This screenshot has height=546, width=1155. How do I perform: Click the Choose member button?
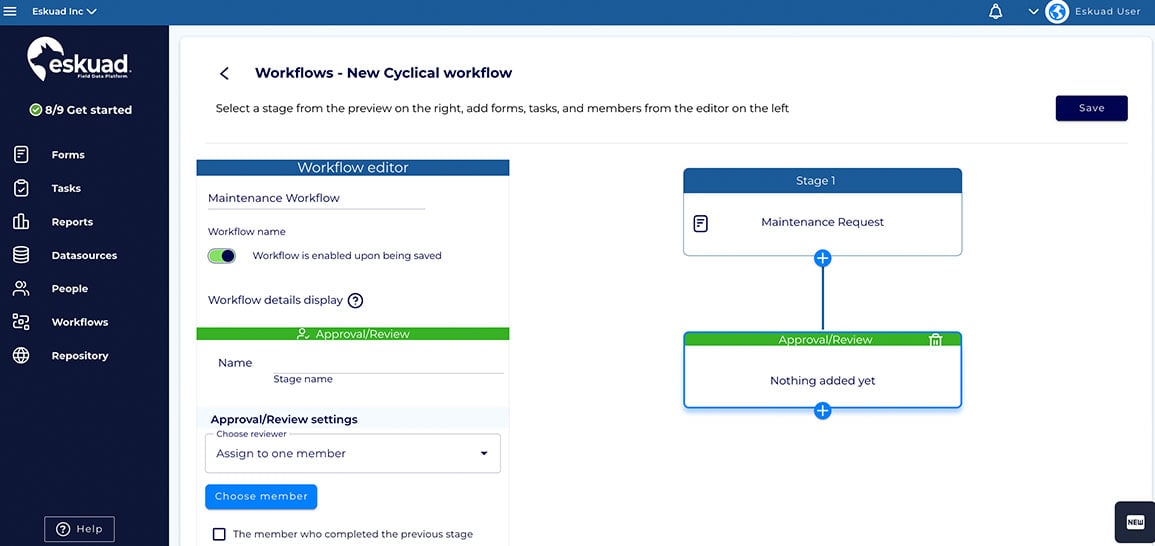click(x=261, y=496)
